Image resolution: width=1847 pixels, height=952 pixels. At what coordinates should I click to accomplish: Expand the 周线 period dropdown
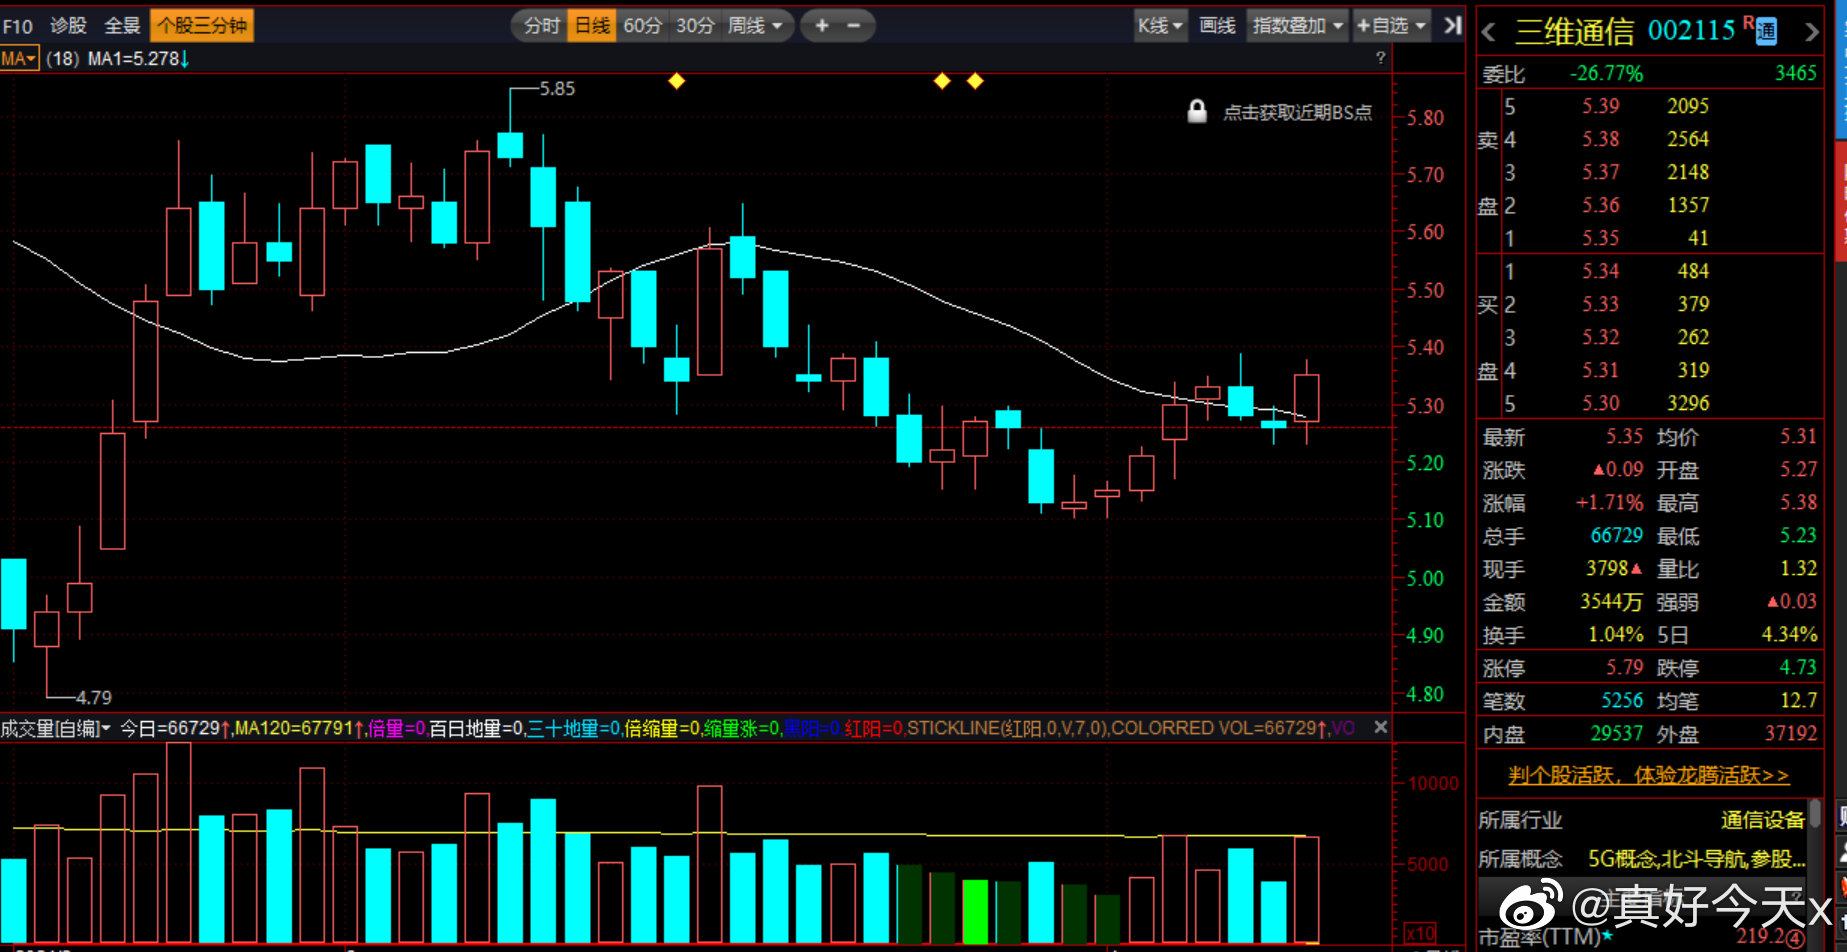click(755, 26)
